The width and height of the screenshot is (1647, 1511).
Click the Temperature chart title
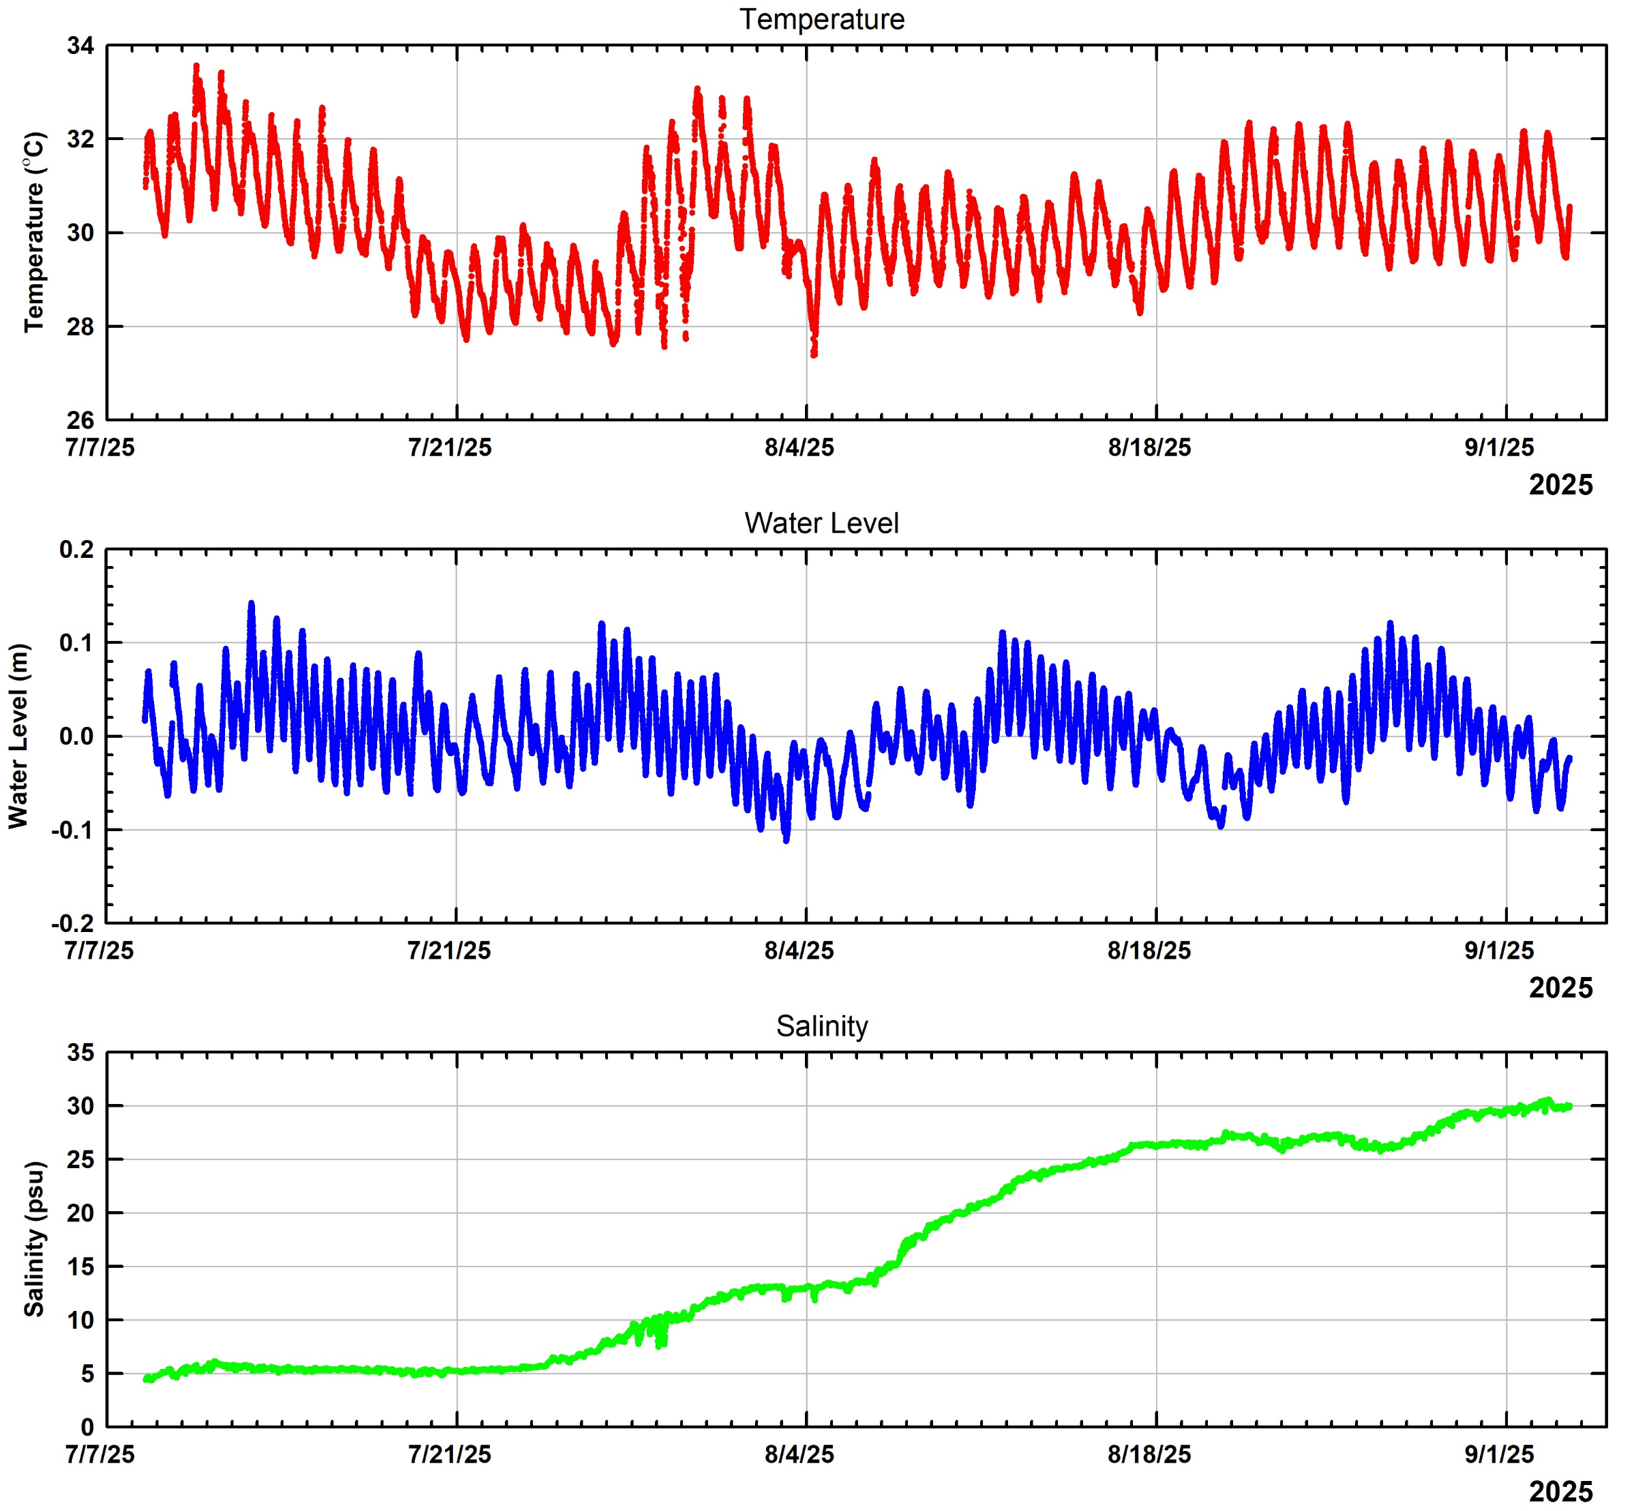tap(821, 20)
